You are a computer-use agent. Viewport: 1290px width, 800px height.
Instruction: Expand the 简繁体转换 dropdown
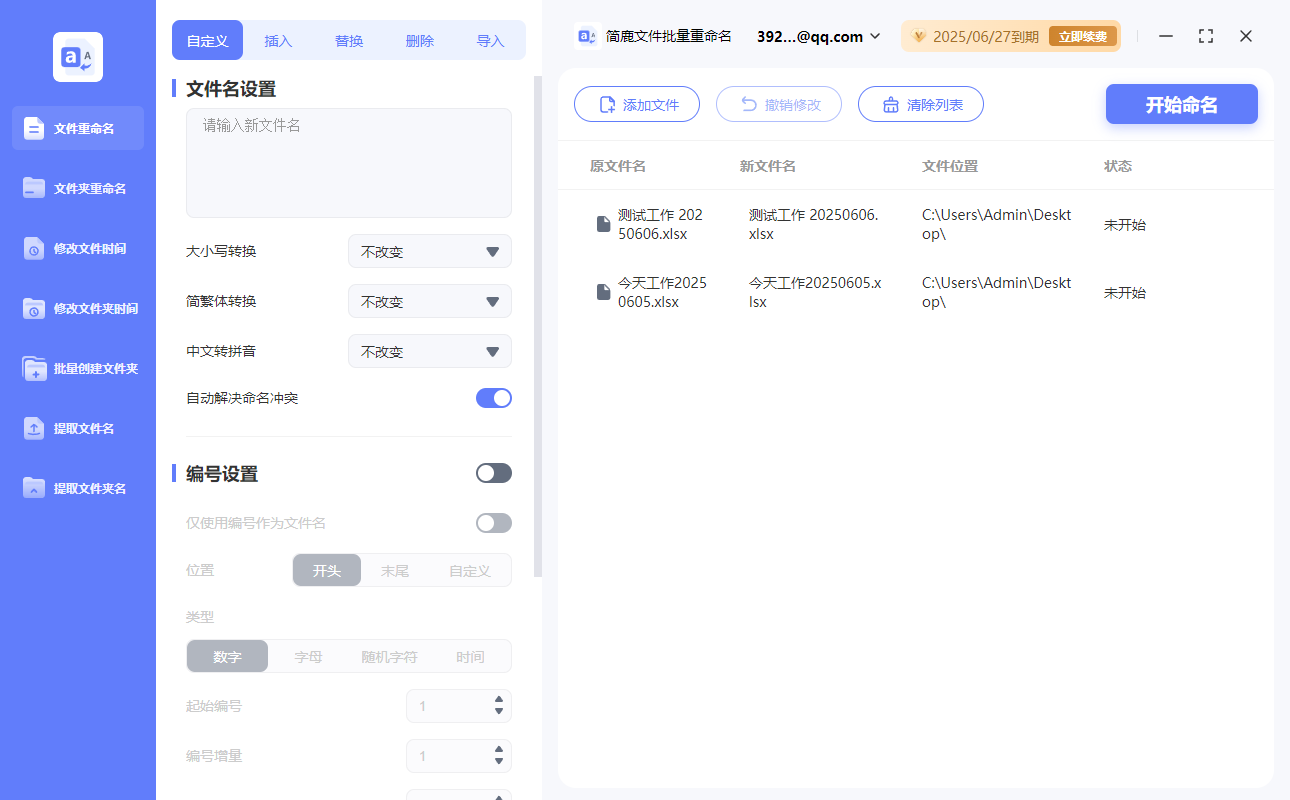(429, 301)
